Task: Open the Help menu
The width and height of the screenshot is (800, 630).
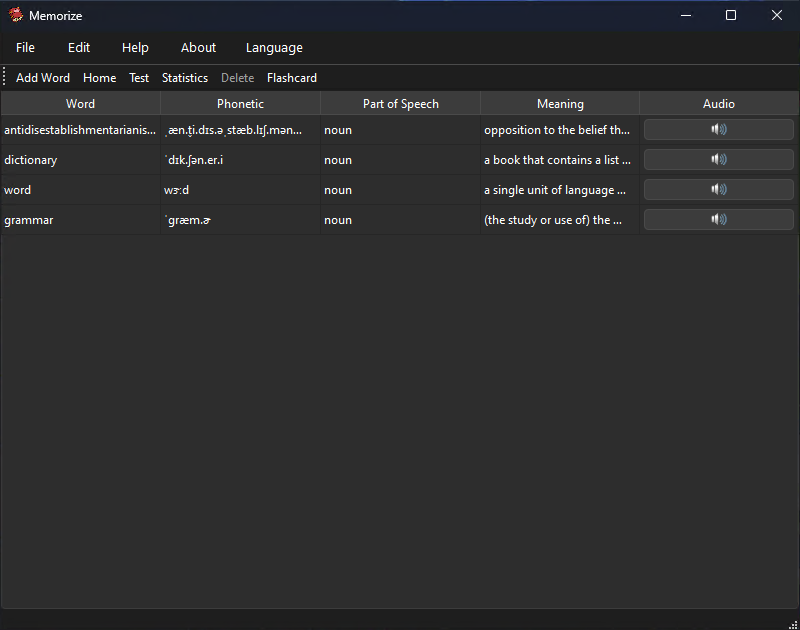Action: pos(135,48)
